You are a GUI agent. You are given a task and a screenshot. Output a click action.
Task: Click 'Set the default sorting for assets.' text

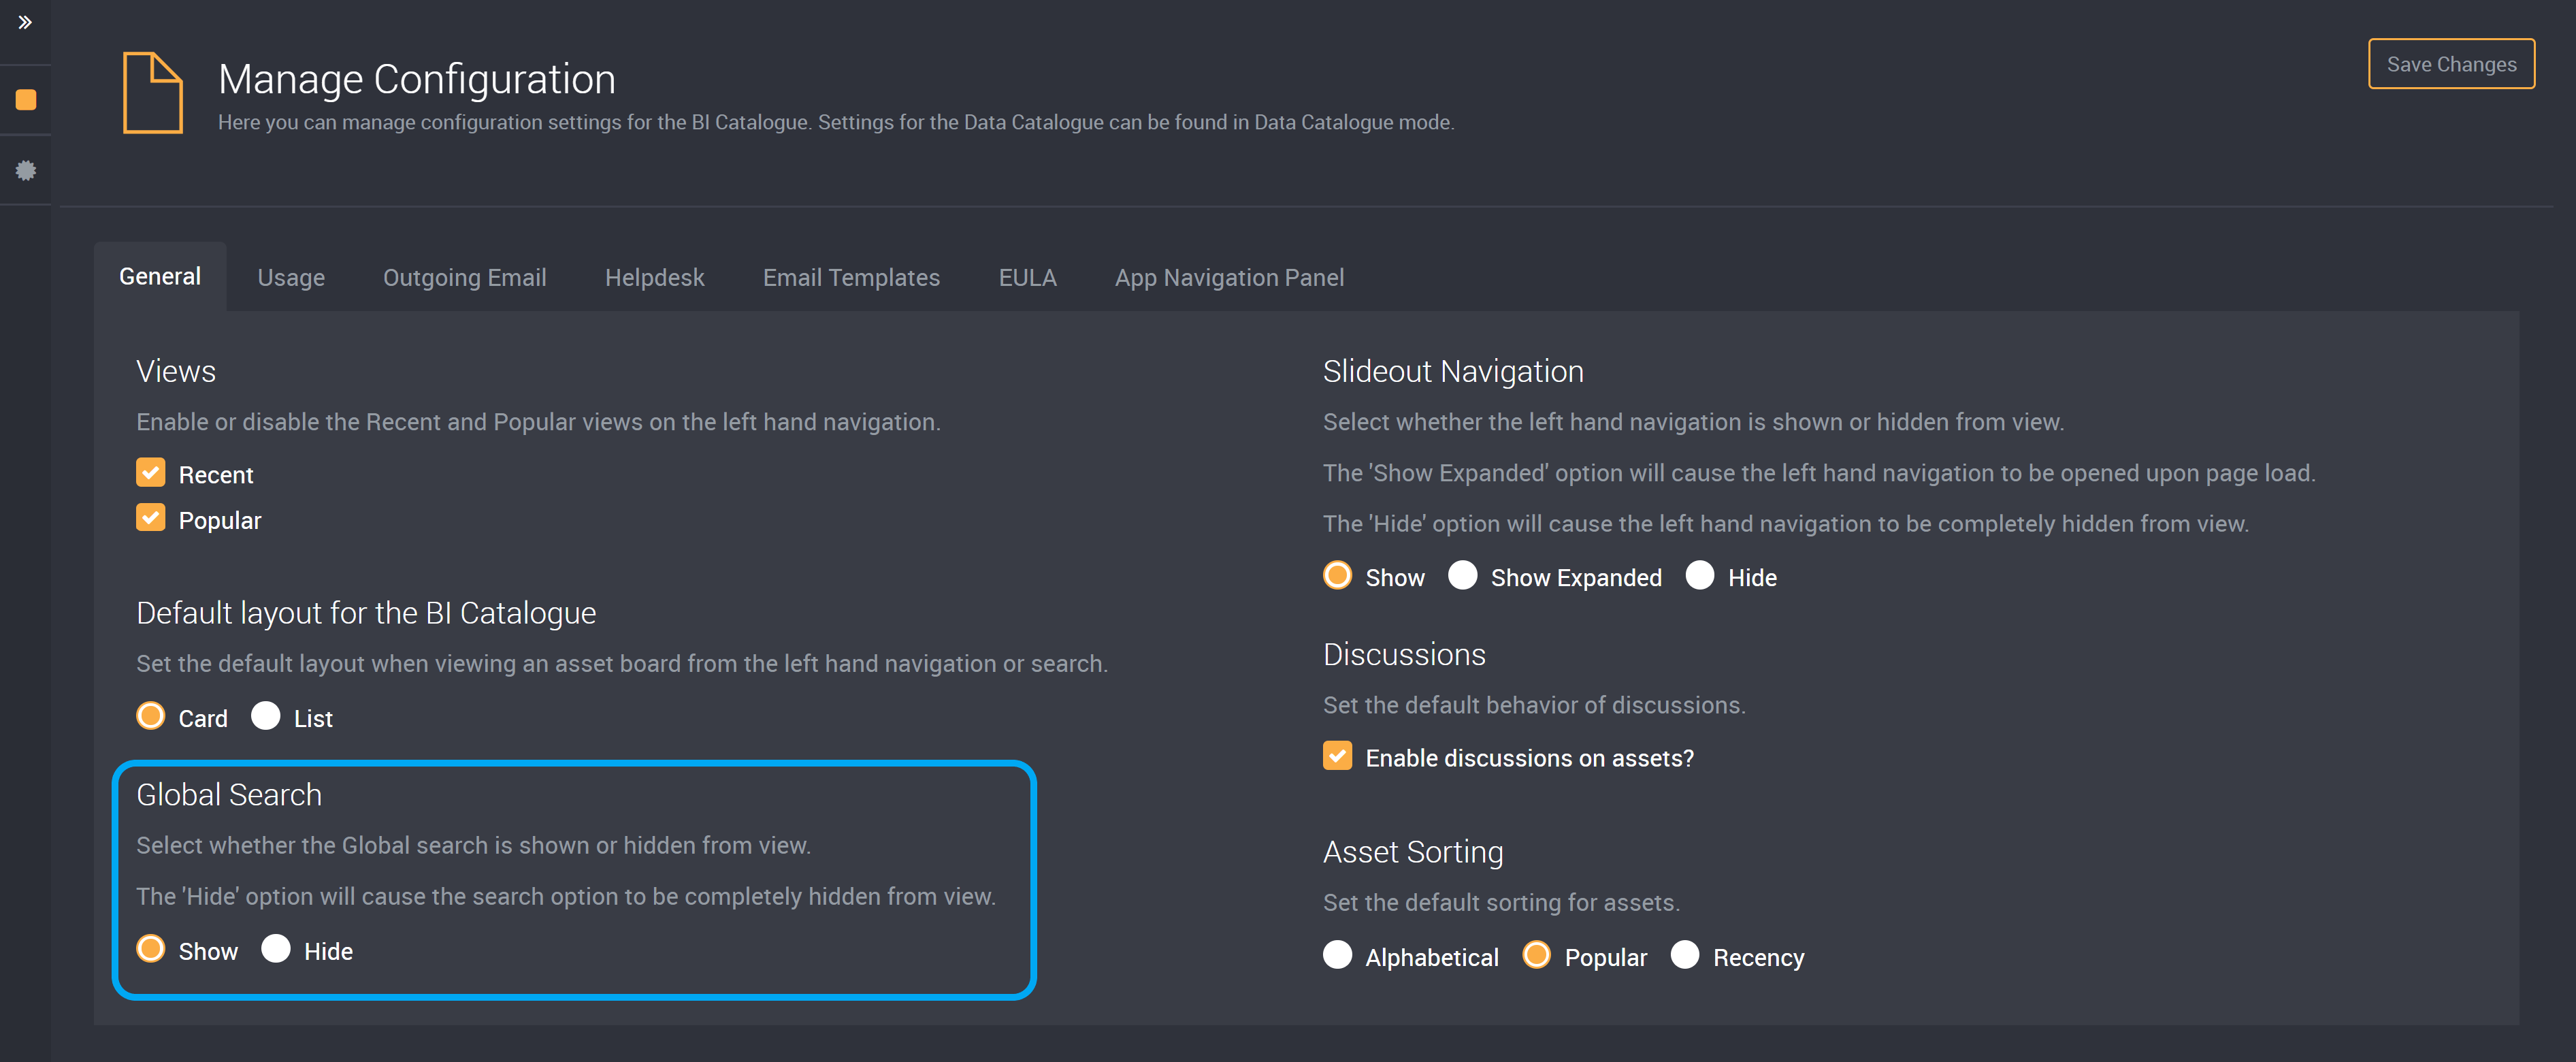[1501, 902]
